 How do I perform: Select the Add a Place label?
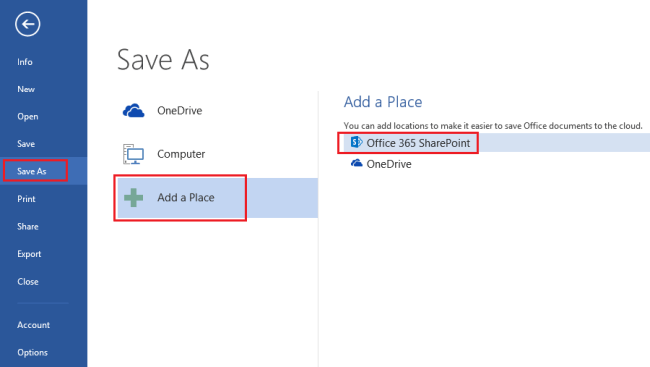click(x=186, y=197)
